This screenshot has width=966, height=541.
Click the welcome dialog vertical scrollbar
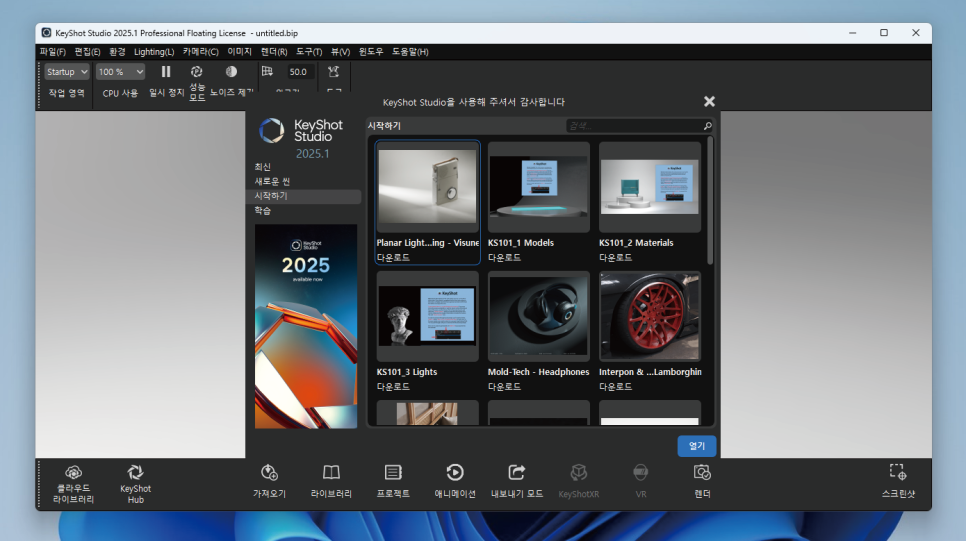coord(710,201)
